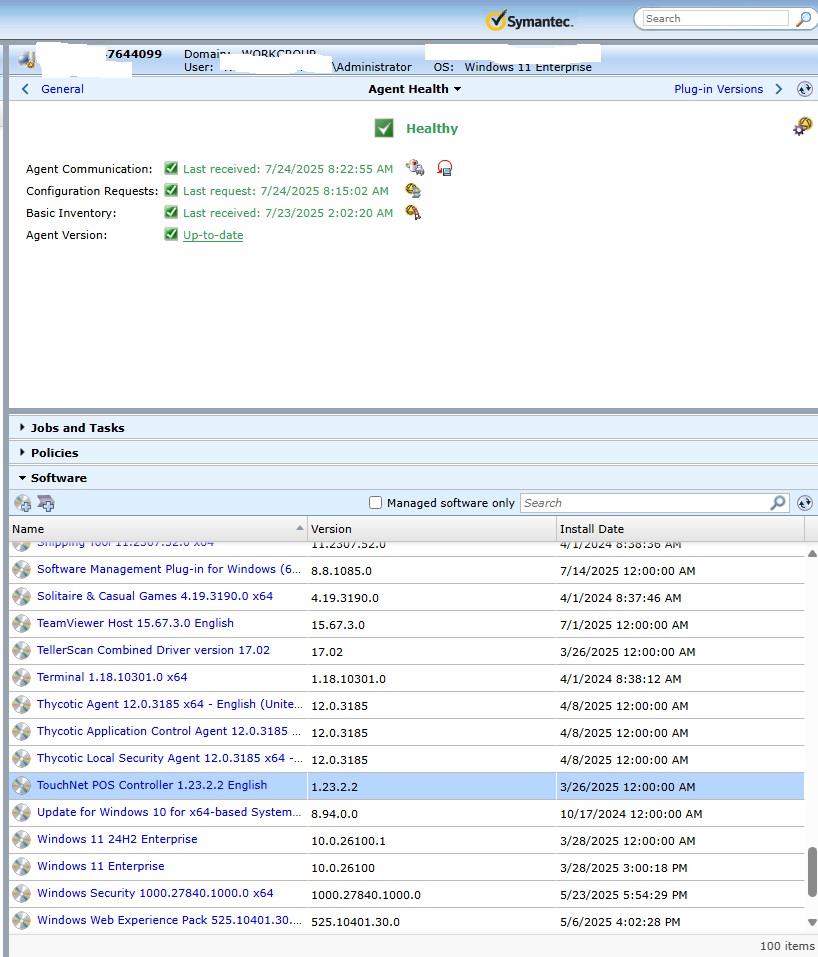Click the managed delivery icon in the Software toolbar
Viewport: 818px width, 957px height.
46,503
